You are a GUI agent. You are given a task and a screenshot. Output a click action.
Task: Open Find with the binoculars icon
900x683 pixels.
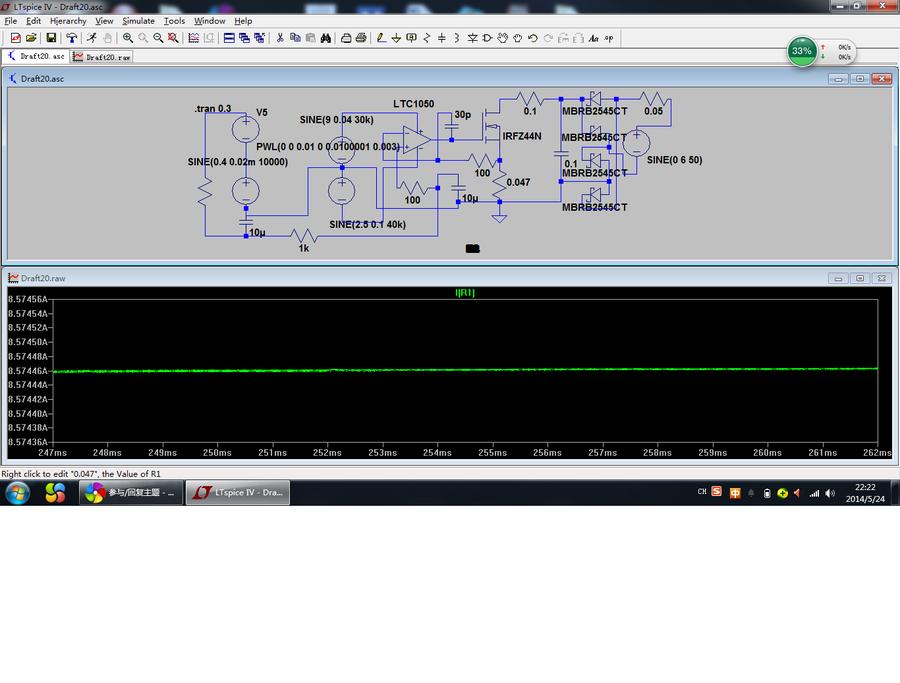coord(326,38)
